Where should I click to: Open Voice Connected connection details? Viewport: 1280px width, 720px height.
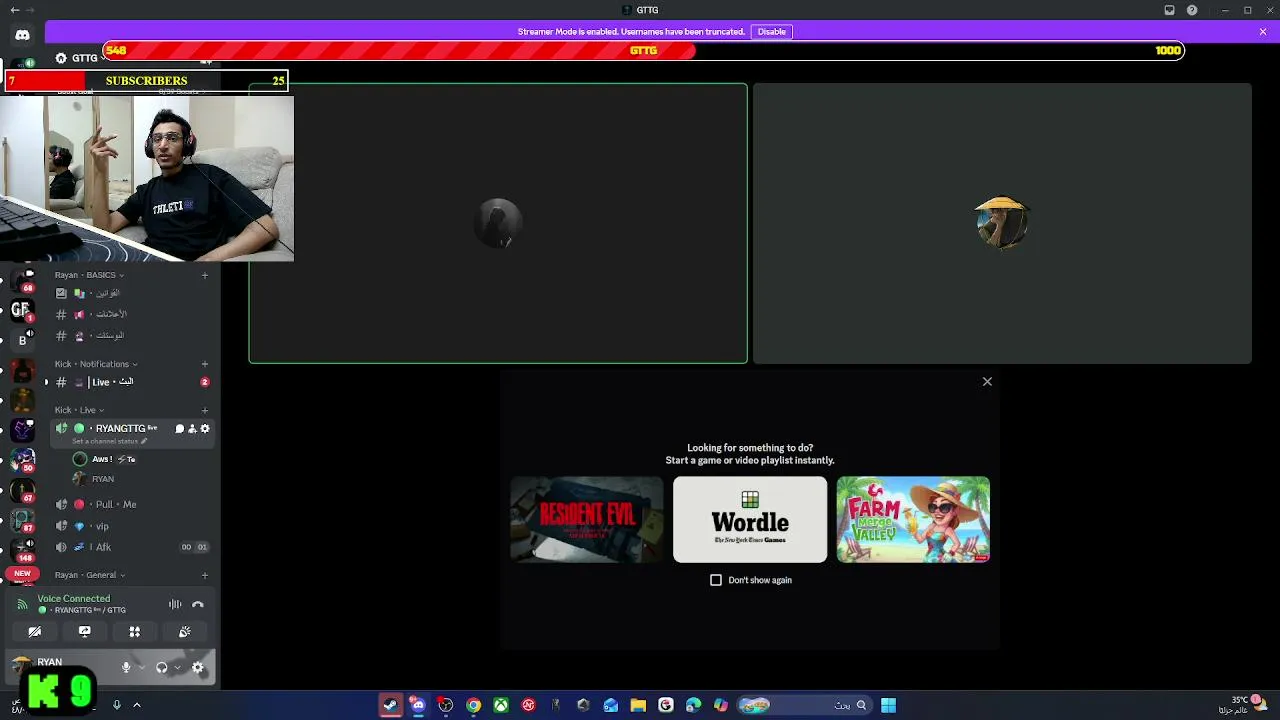(x=74, y=599)
